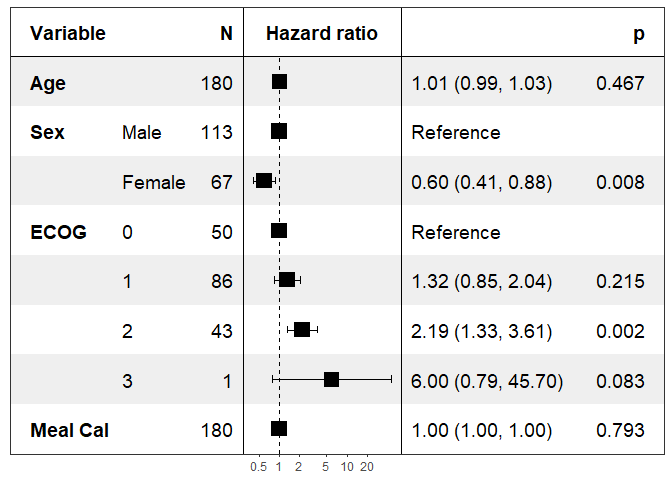This screenshot has width=672, height=480.
Task: Click the ECOG 2 hazard ratio square
Action: tap(302, 330)
